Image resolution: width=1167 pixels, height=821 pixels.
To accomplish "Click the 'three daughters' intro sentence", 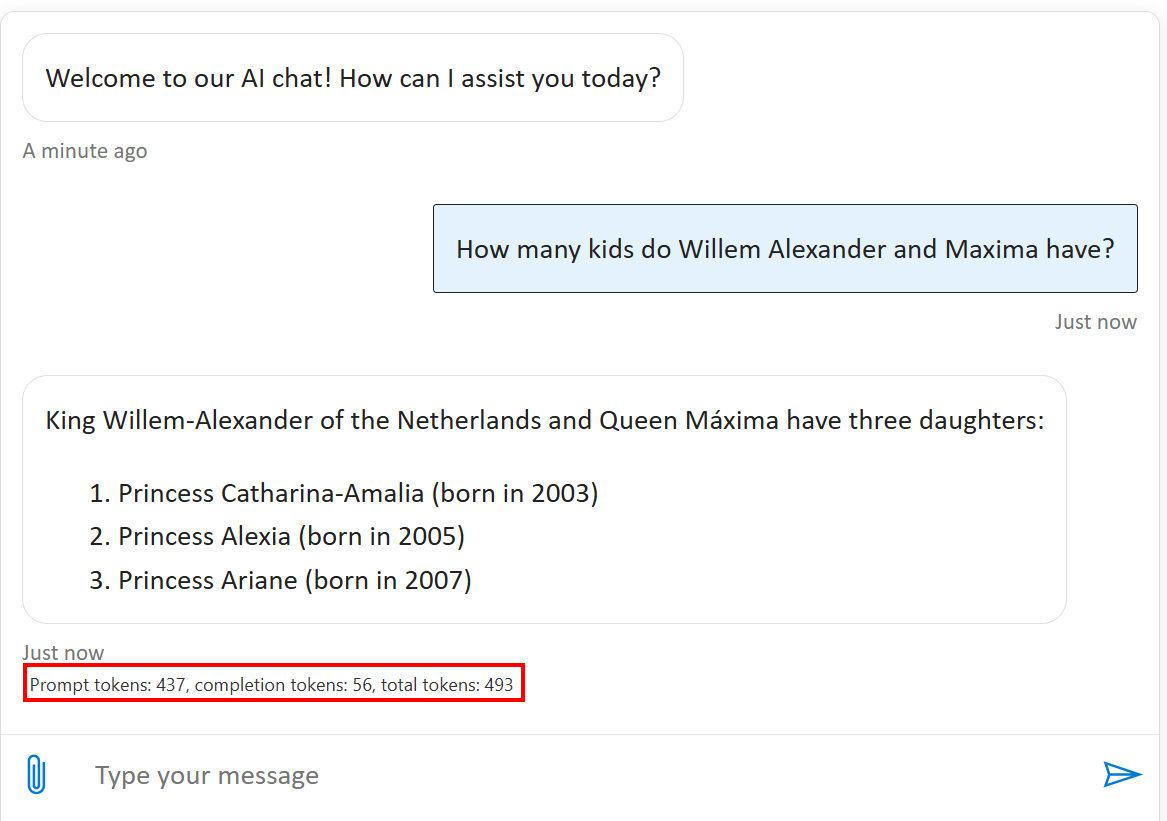I will (544, 420).
